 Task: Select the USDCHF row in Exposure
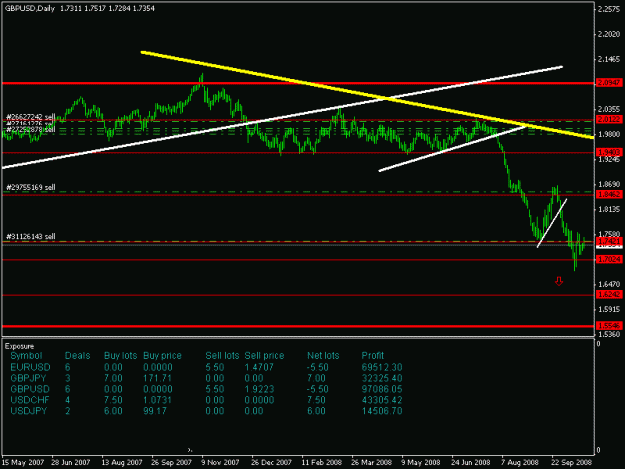click(x=206, y=400)
